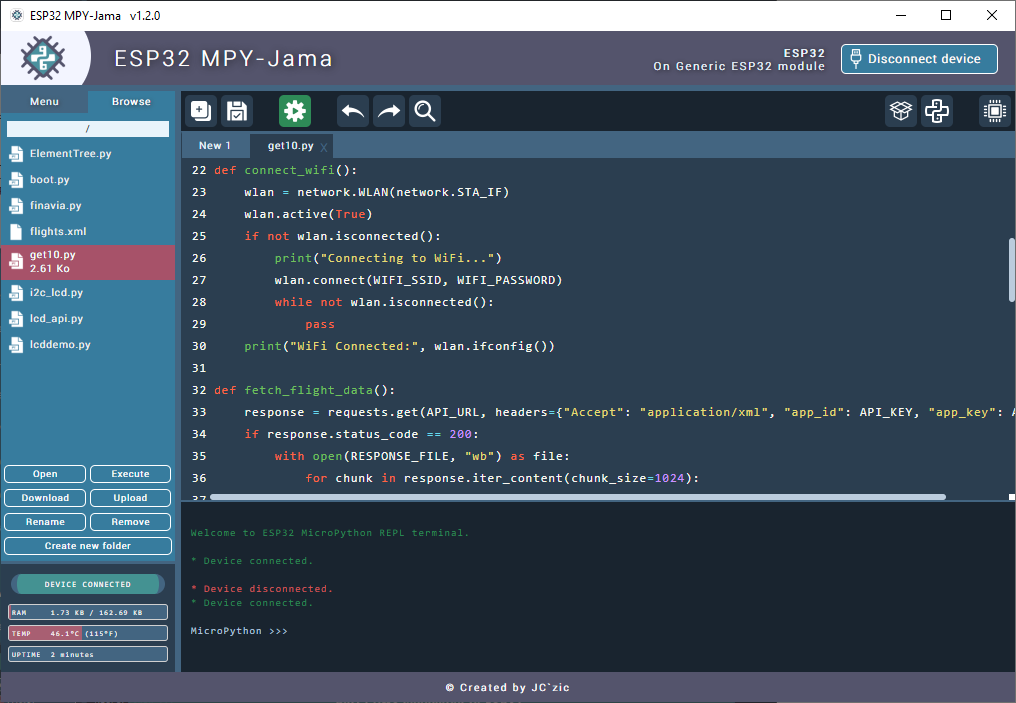Screen dimensions: 1016x703
Task: Save the current file using the floppy disk icon
Action: pos(237,111)
